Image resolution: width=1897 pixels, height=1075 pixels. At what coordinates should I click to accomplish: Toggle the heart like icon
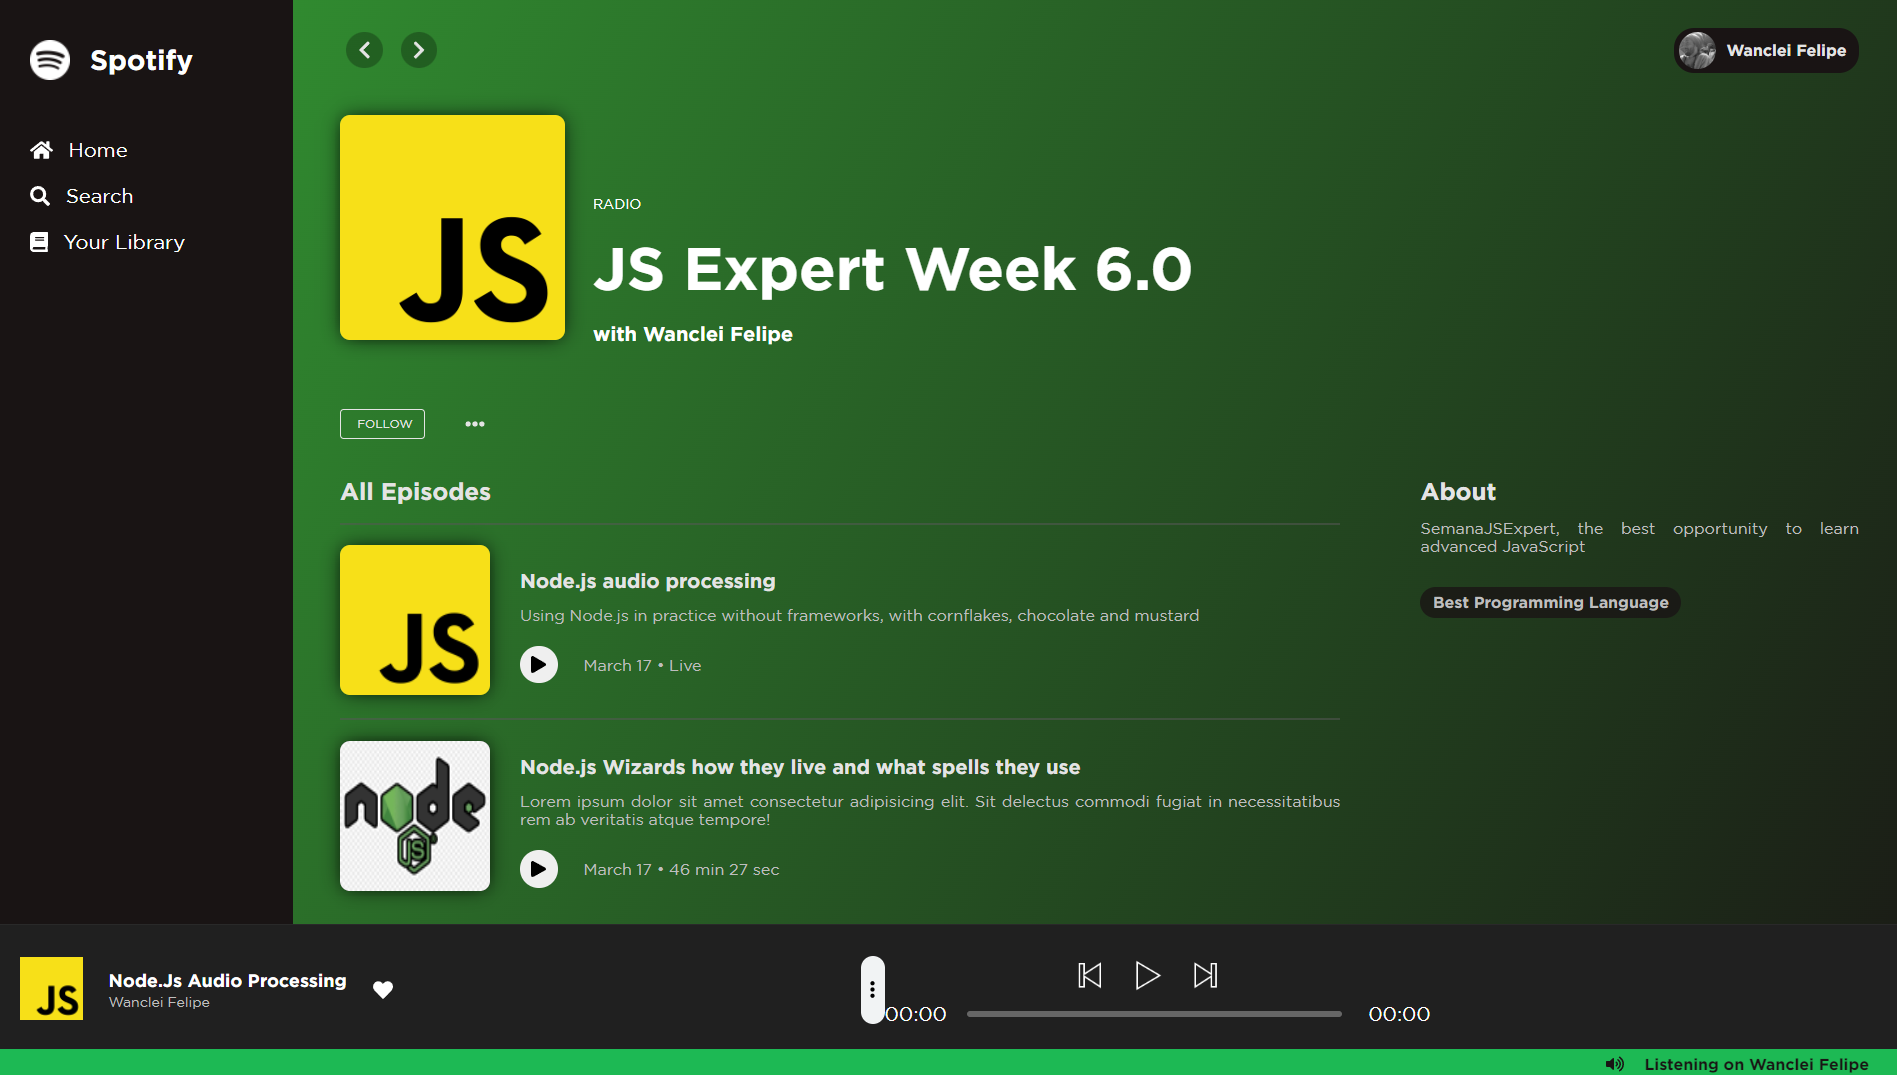click(382, 990)
